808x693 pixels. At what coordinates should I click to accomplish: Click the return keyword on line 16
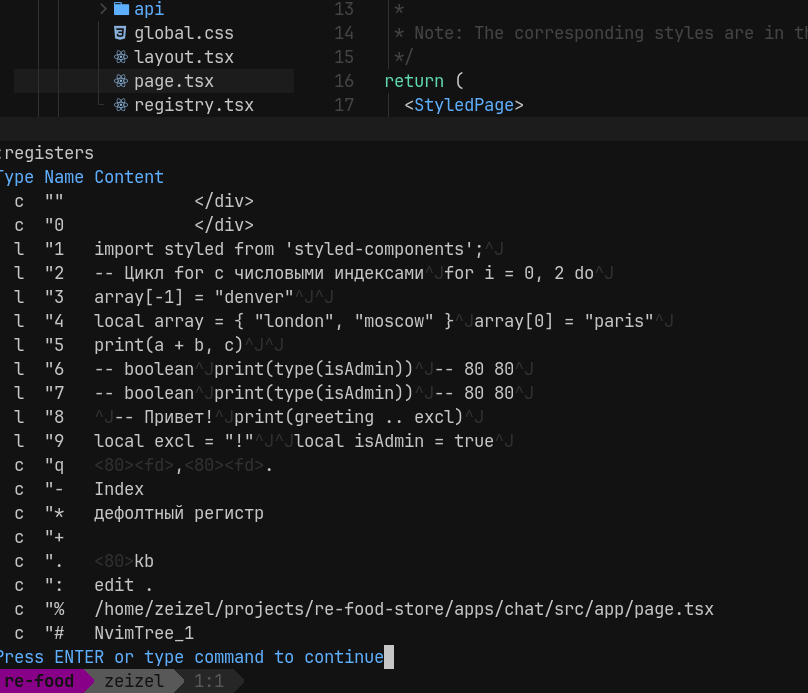[414, 81]
